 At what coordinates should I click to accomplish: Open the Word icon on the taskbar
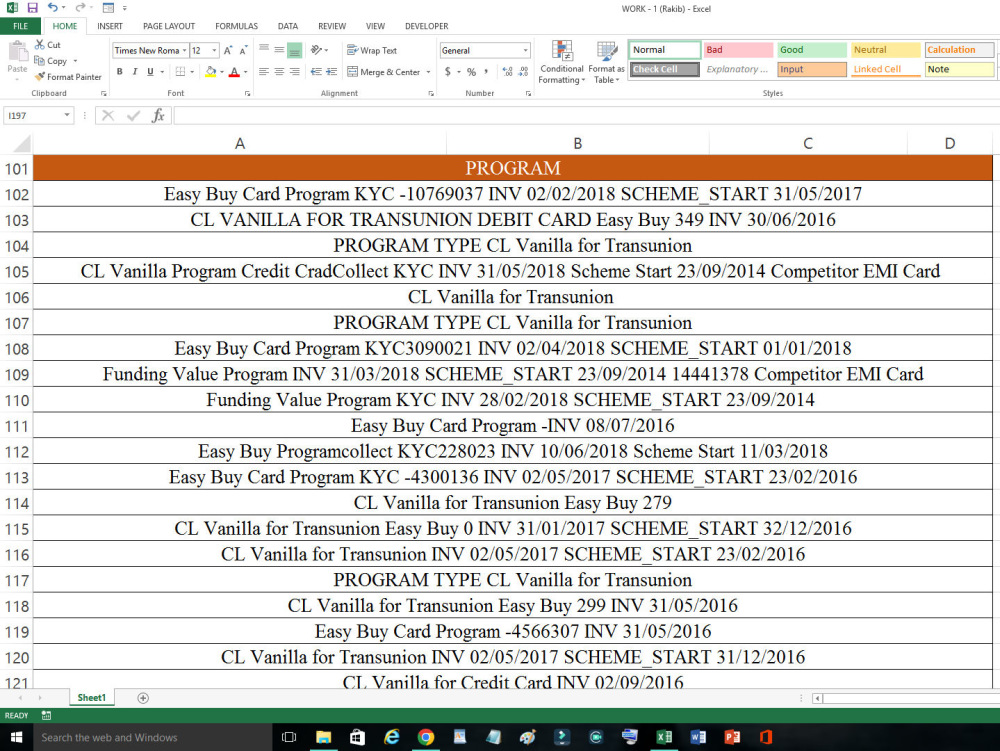point(698,737)
